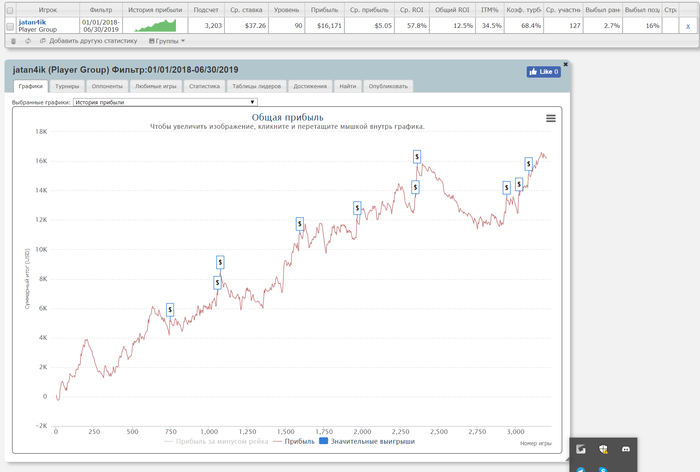Click the '$16,171' profit cell
This screenshot has height=472, width=700.
pos(325,26)
